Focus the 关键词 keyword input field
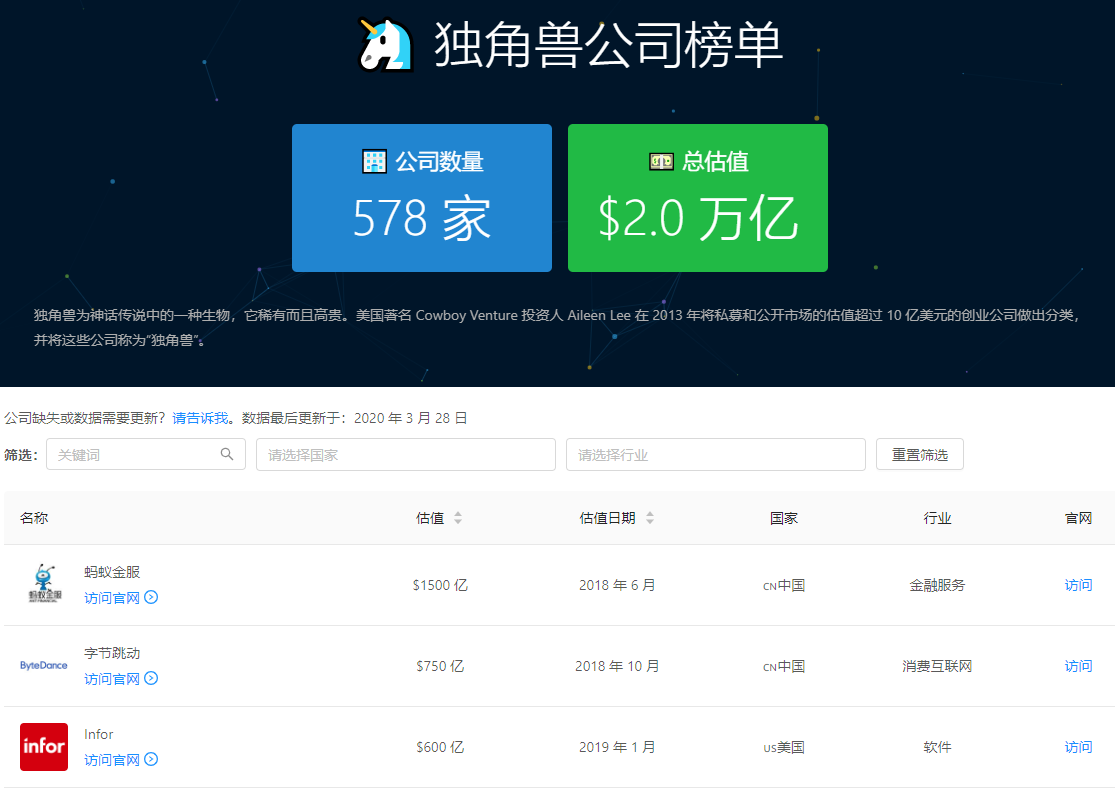 (x=146, y=454)
